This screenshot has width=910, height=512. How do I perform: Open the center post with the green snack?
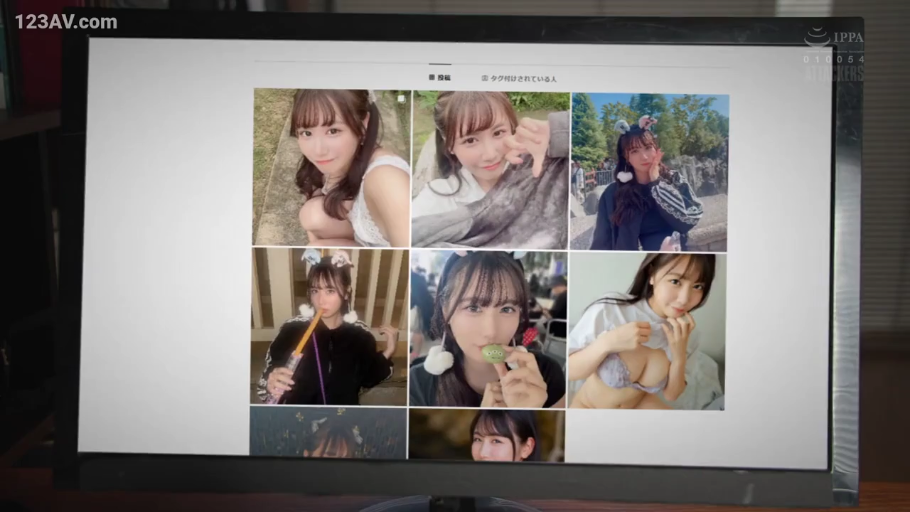[x=488, y=329]
